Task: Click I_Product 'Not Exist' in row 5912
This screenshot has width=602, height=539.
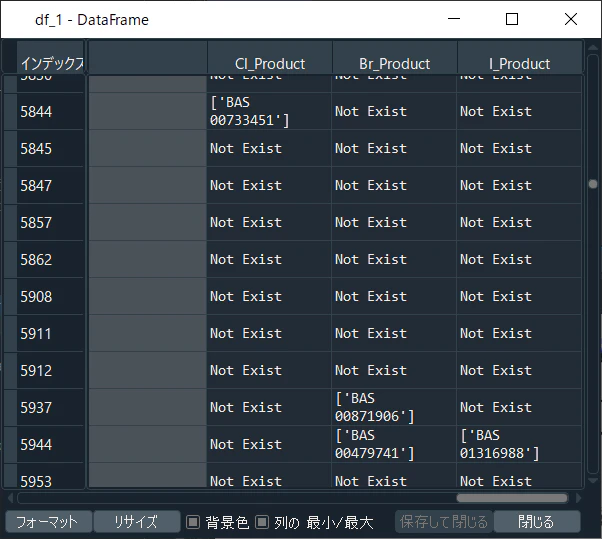Action: point(519,370)
